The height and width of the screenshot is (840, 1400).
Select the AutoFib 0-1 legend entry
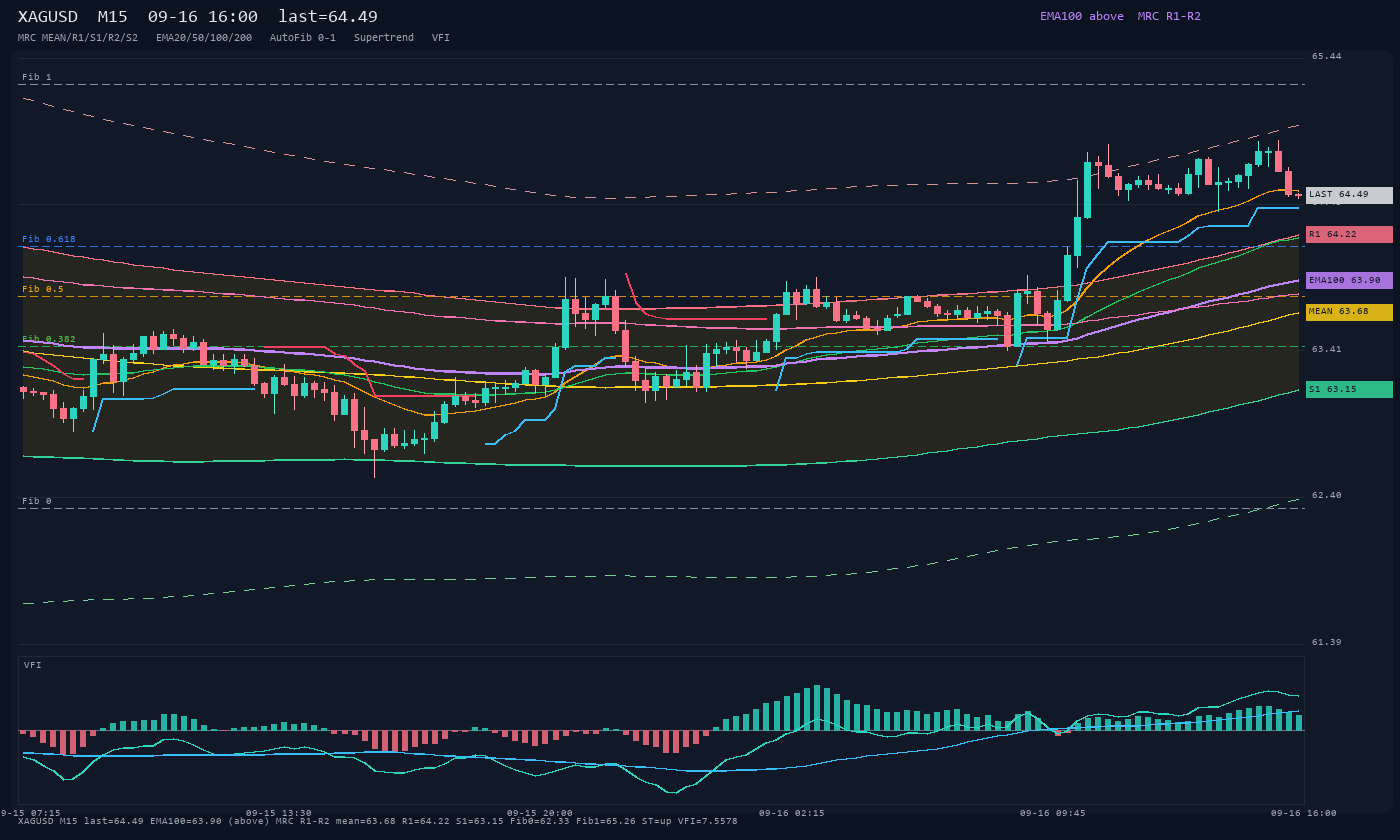[303, 38]
